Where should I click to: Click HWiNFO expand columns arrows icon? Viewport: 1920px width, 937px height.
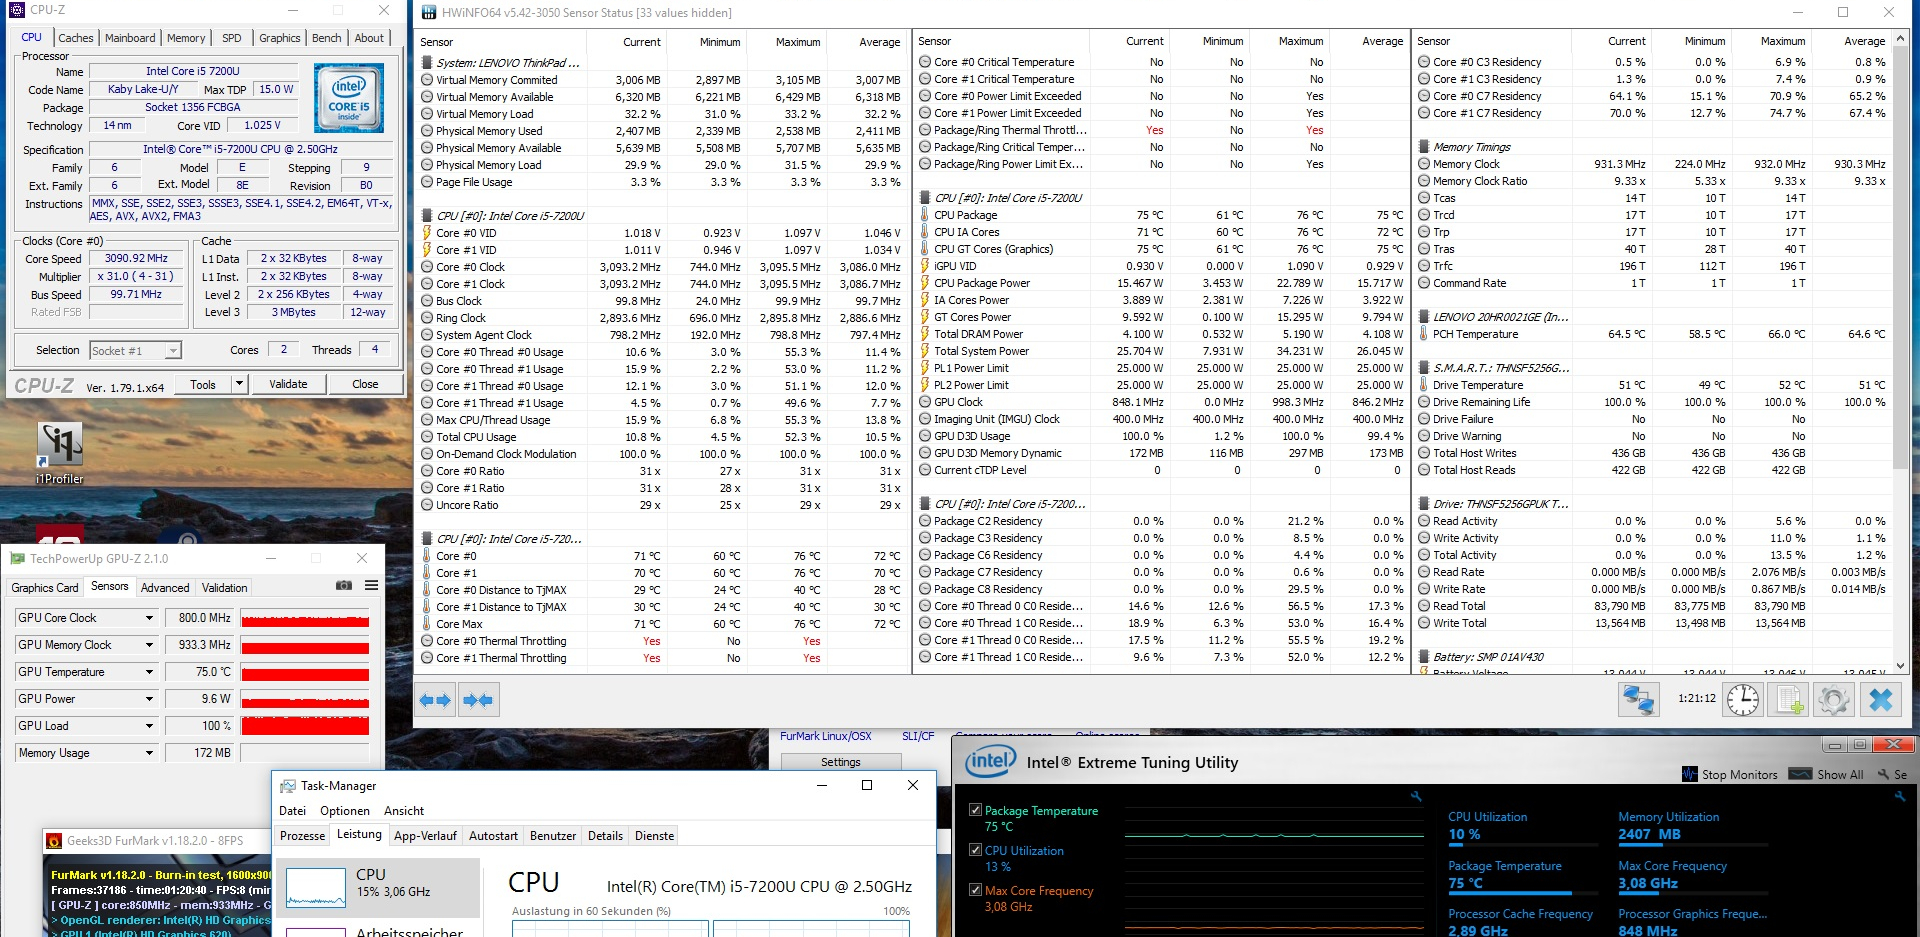click(435, 700)
